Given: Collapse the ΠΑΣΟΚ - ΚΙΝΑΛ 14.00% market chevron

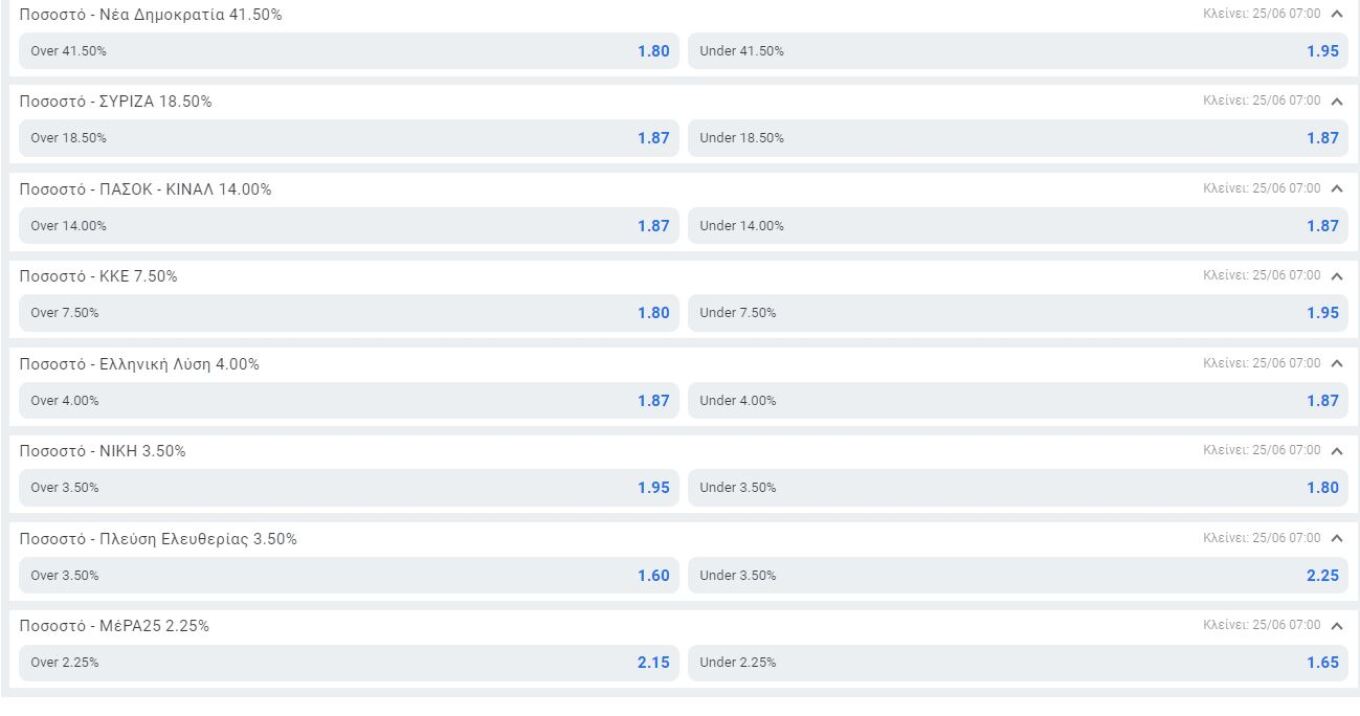Looking at the screenshot, I should click(1337, 188).
